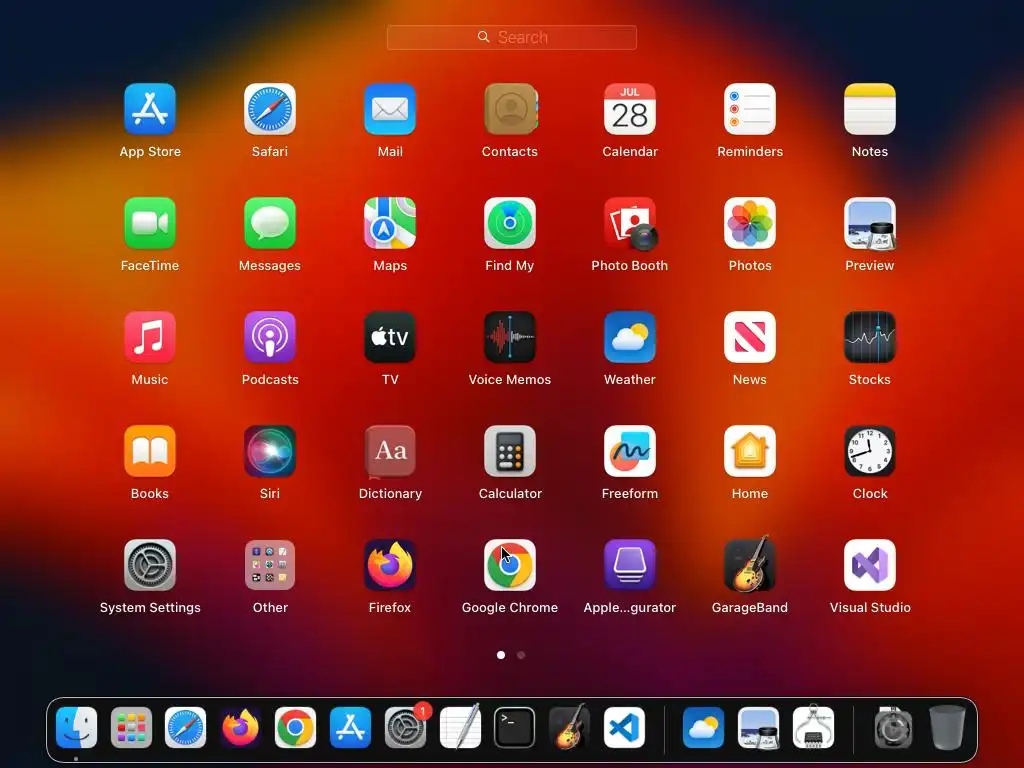Open System Settings with badge in the Dock
The height and width of the screenshot is (768, 1024).
(x=406, y=728)
